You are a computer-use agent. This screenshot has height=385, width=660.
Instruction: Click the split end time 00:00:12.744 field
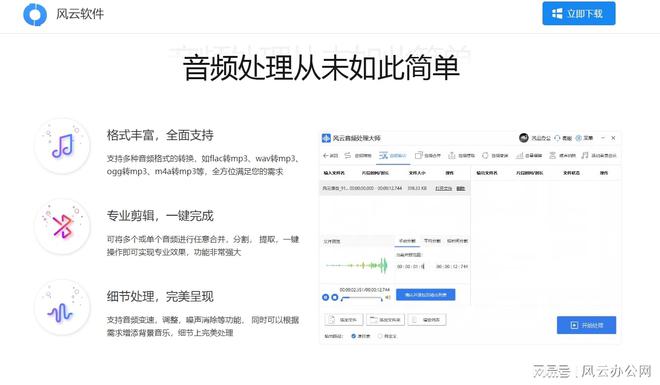tap(452, 266)
